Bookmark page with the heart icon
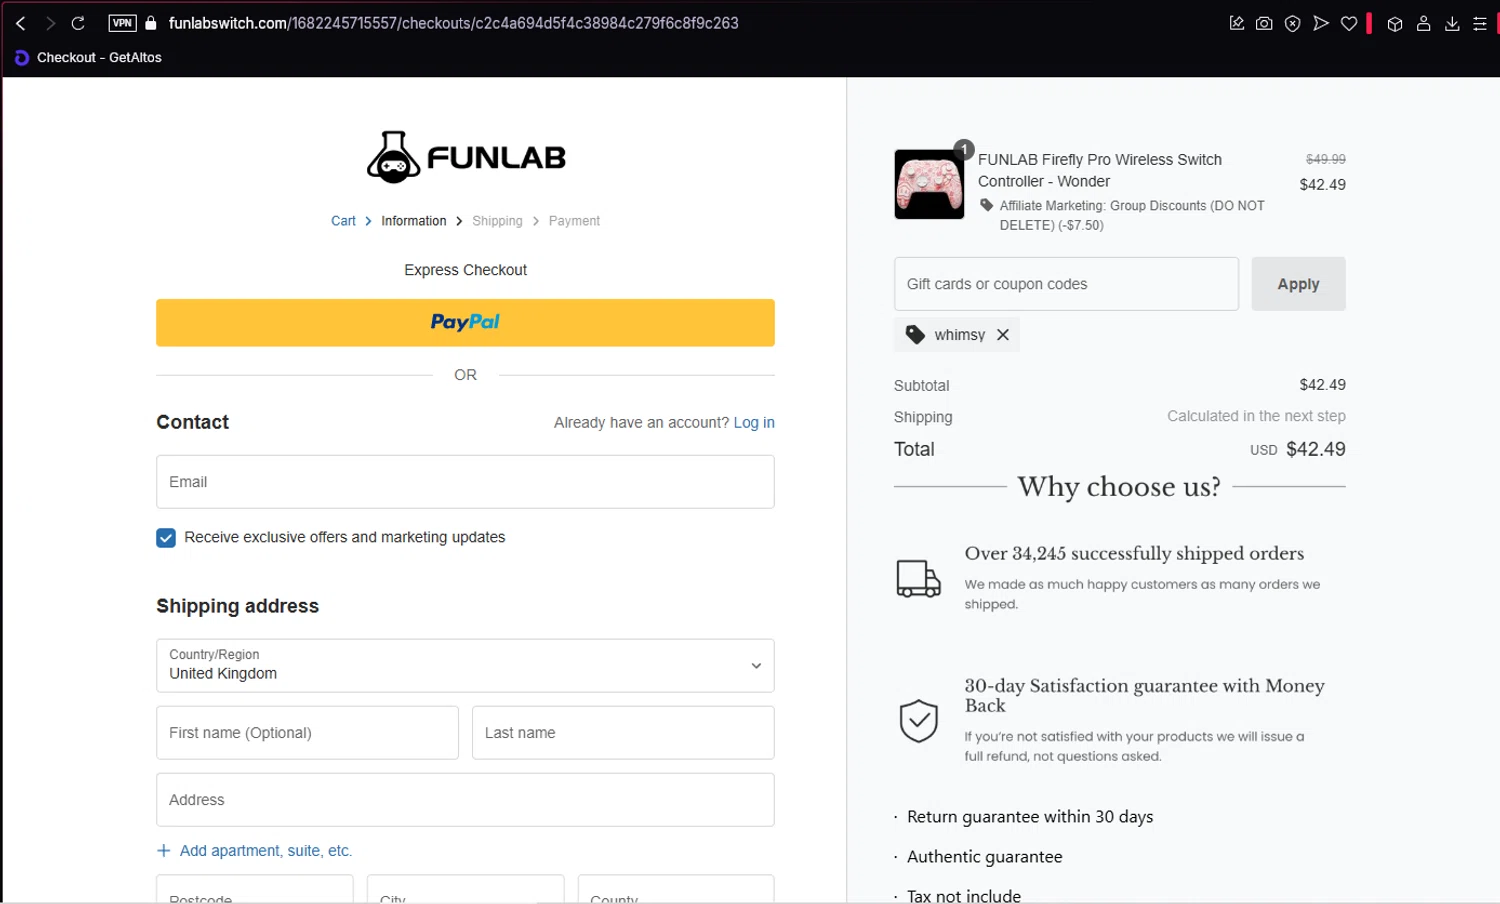The image size is (1500, 904). point(1349,23)
